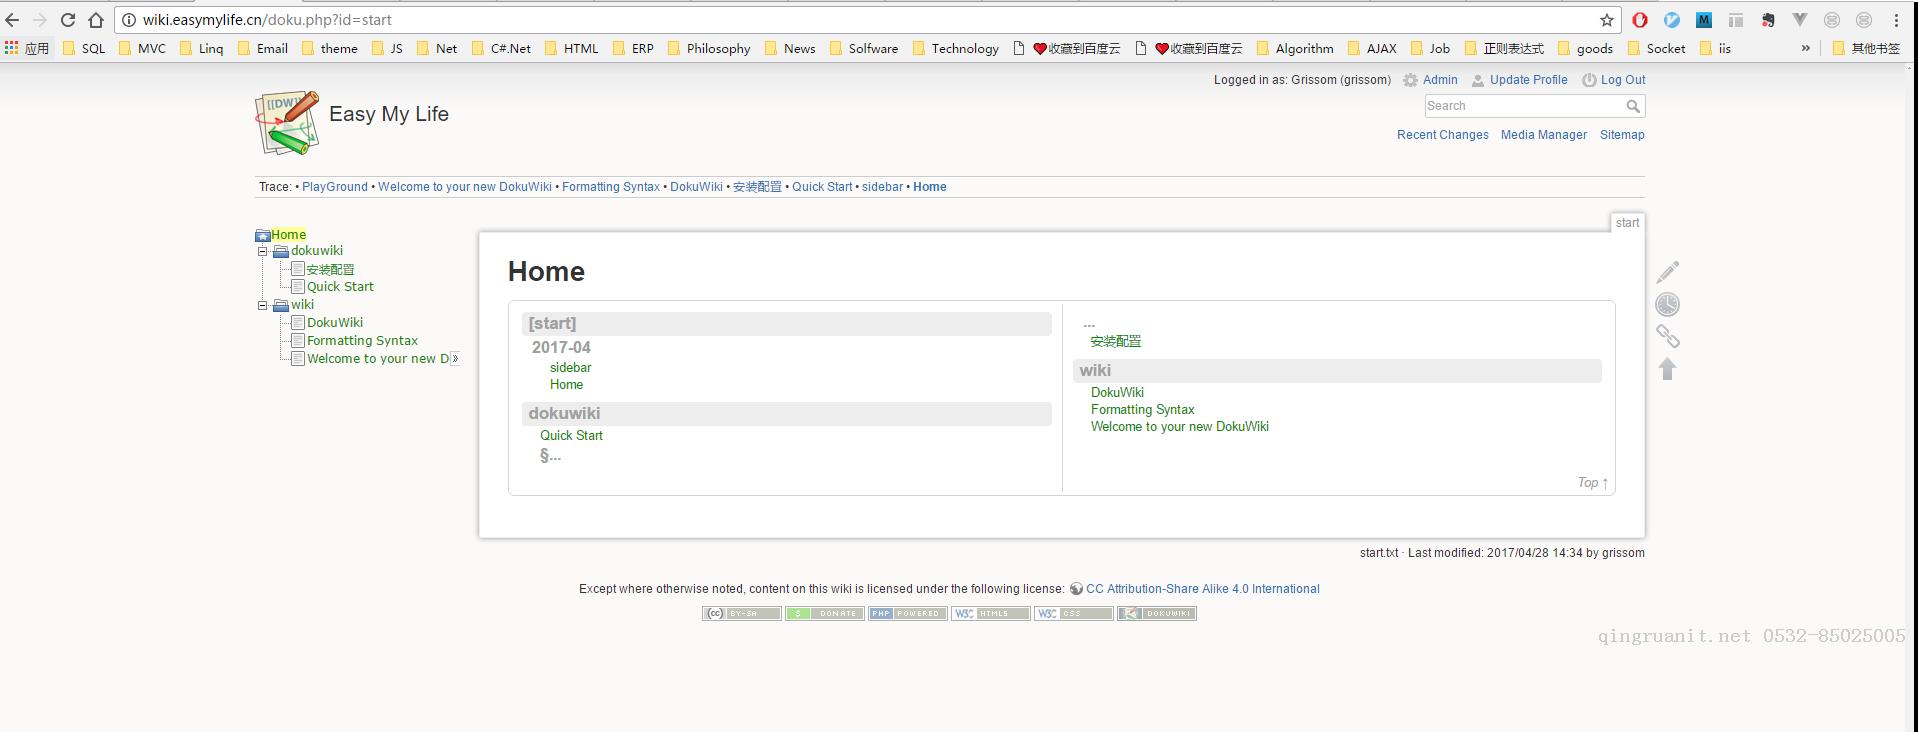The width and height of the screenshot is (1918, 732).
Task: Open the MVC bookmark folder
Action: [142, 48]
